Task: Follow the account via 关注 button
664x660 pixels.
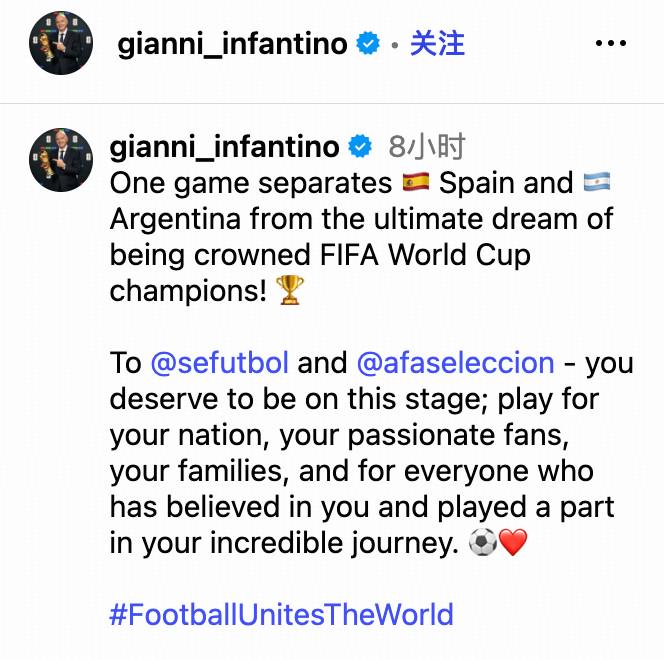Action: point(437,43)
